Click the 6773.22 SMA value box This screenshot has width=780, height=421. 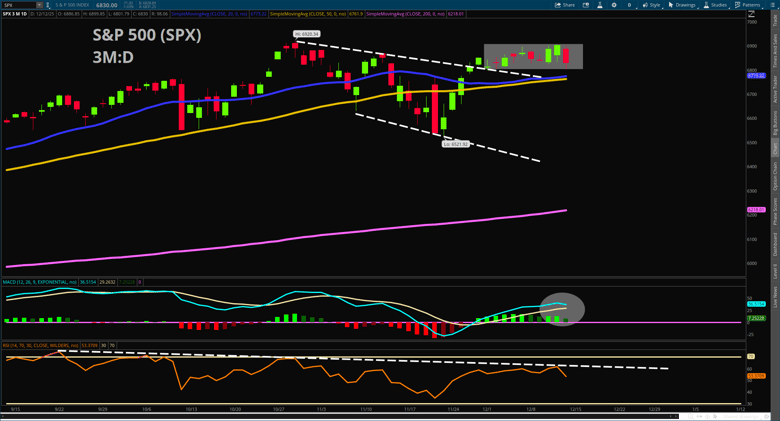(258, 14)
